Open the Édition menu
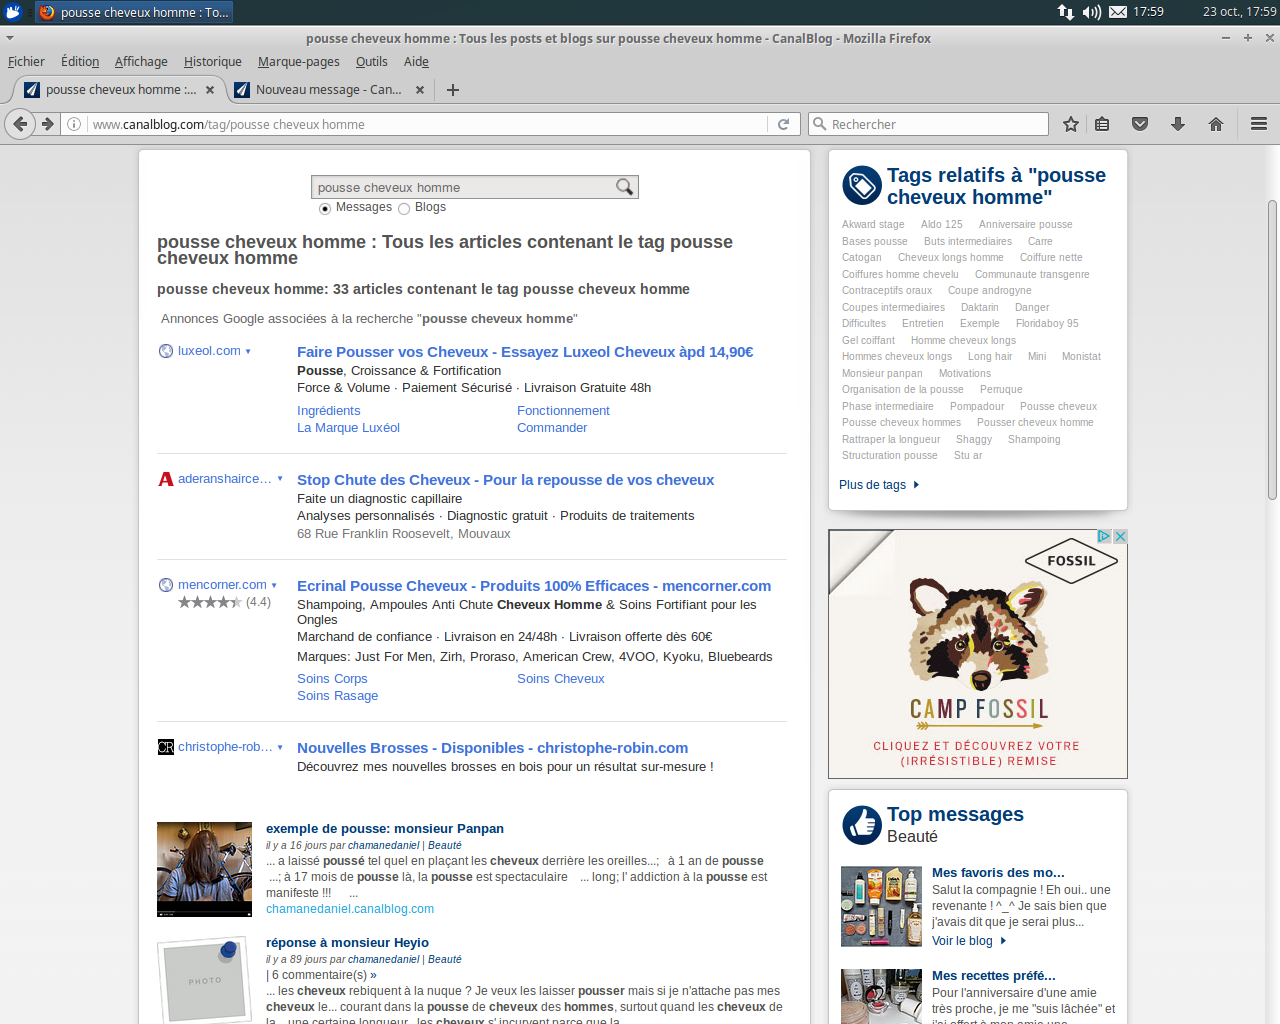 coord(80,62)
